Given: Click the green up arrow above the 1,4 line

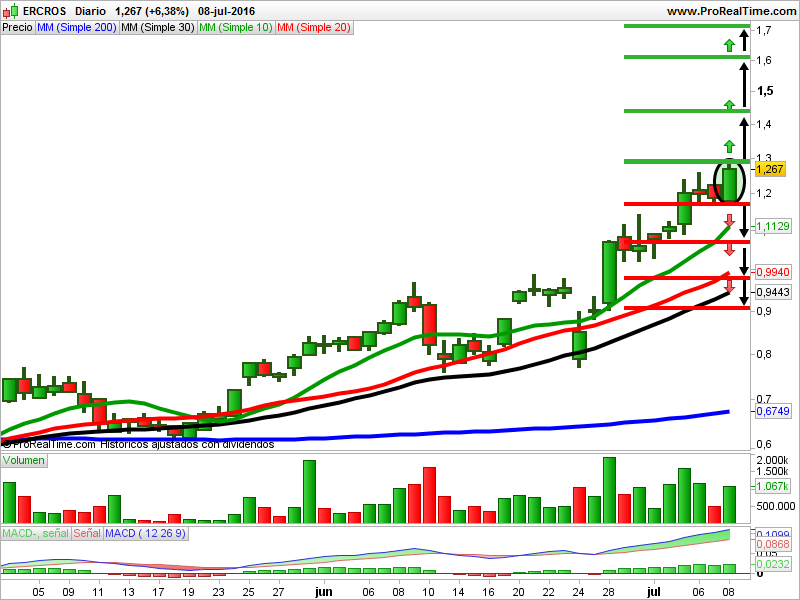Looking at the screenshot, I should click(729, 105).
